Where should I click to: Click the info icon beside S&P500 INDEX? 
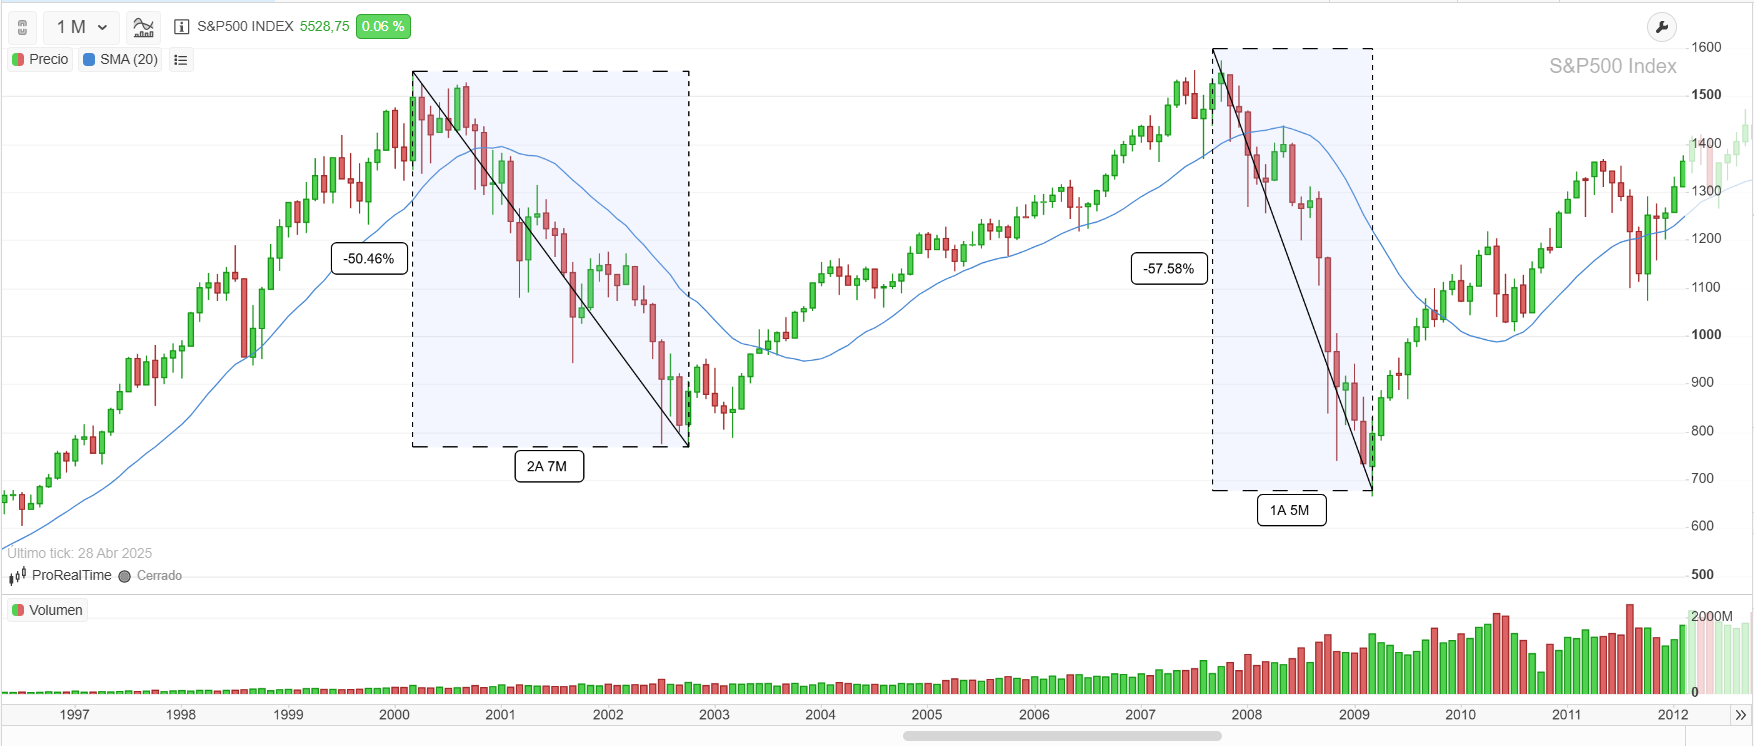180,28
